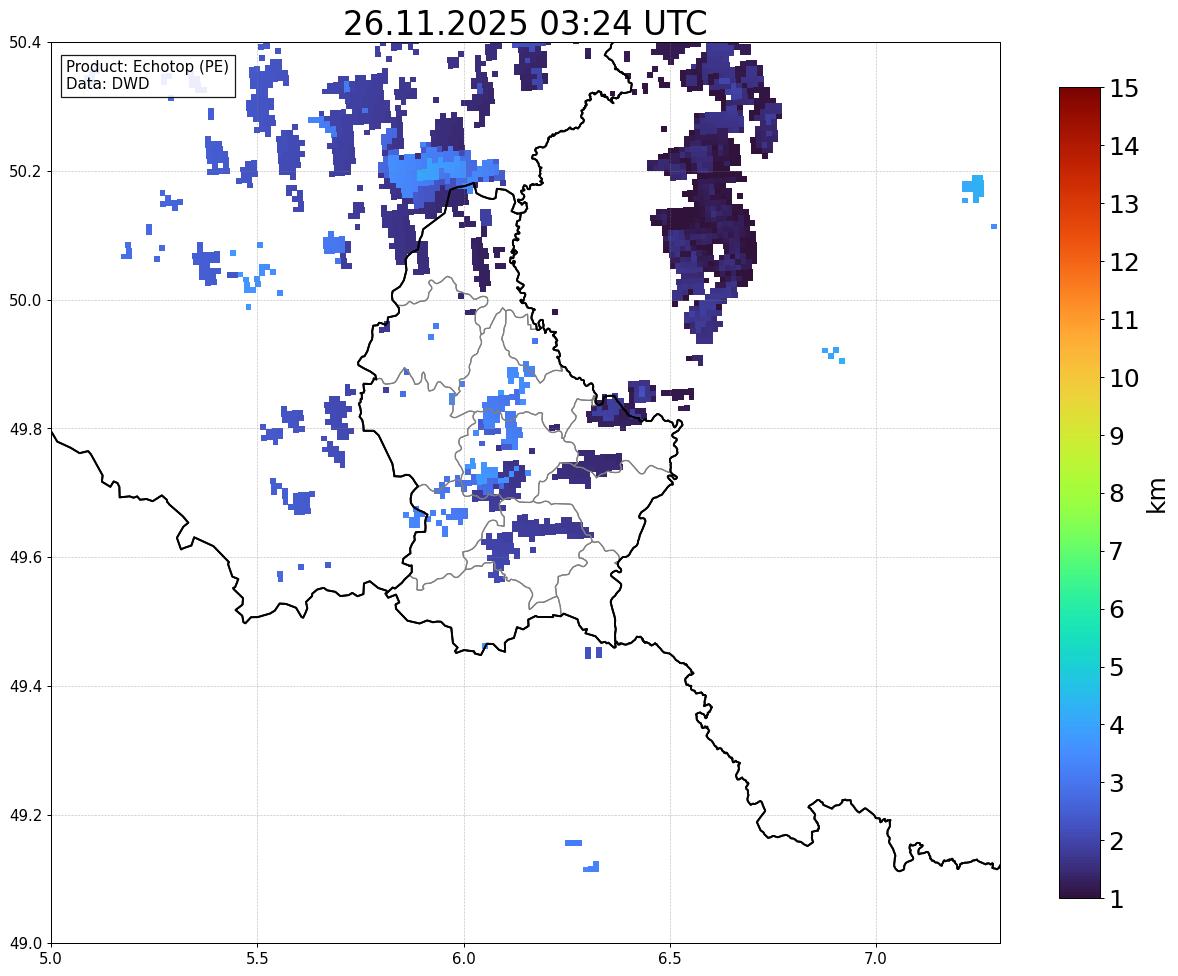The image size is (1178, 976).
Task: Click the colorbar label '12'
Action: (x=1124, y=262)
